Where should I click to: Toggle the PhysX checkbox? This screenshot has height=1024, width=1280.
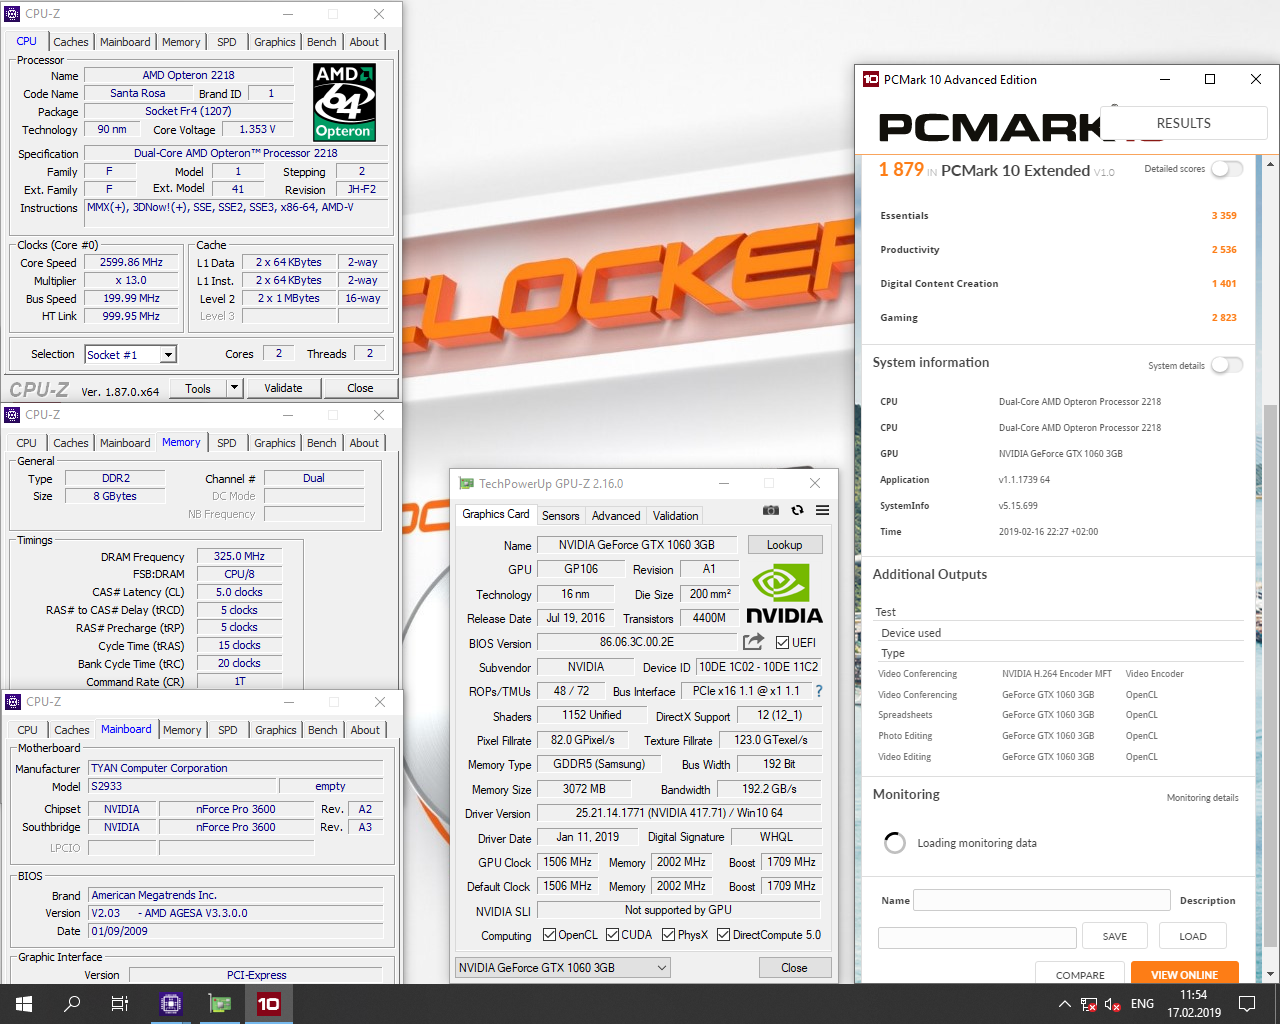pyautogui.click(x=668, y=935)
